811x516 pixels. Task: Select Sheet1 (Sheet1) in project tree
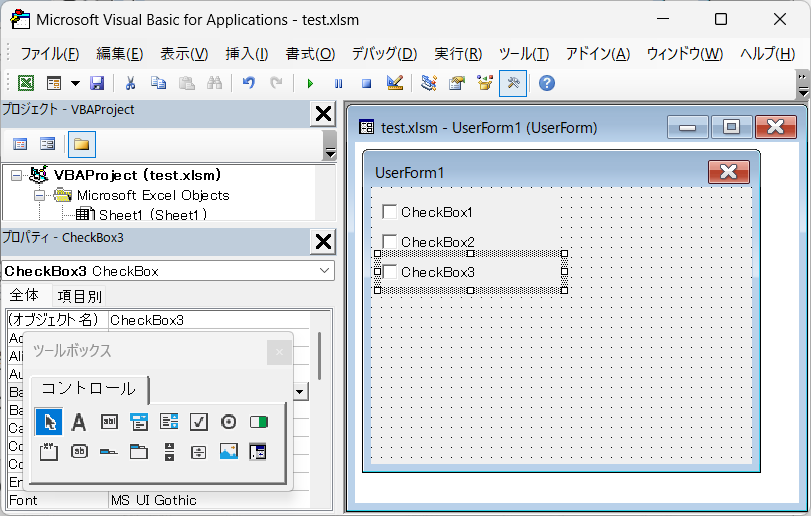click(153, 215)
